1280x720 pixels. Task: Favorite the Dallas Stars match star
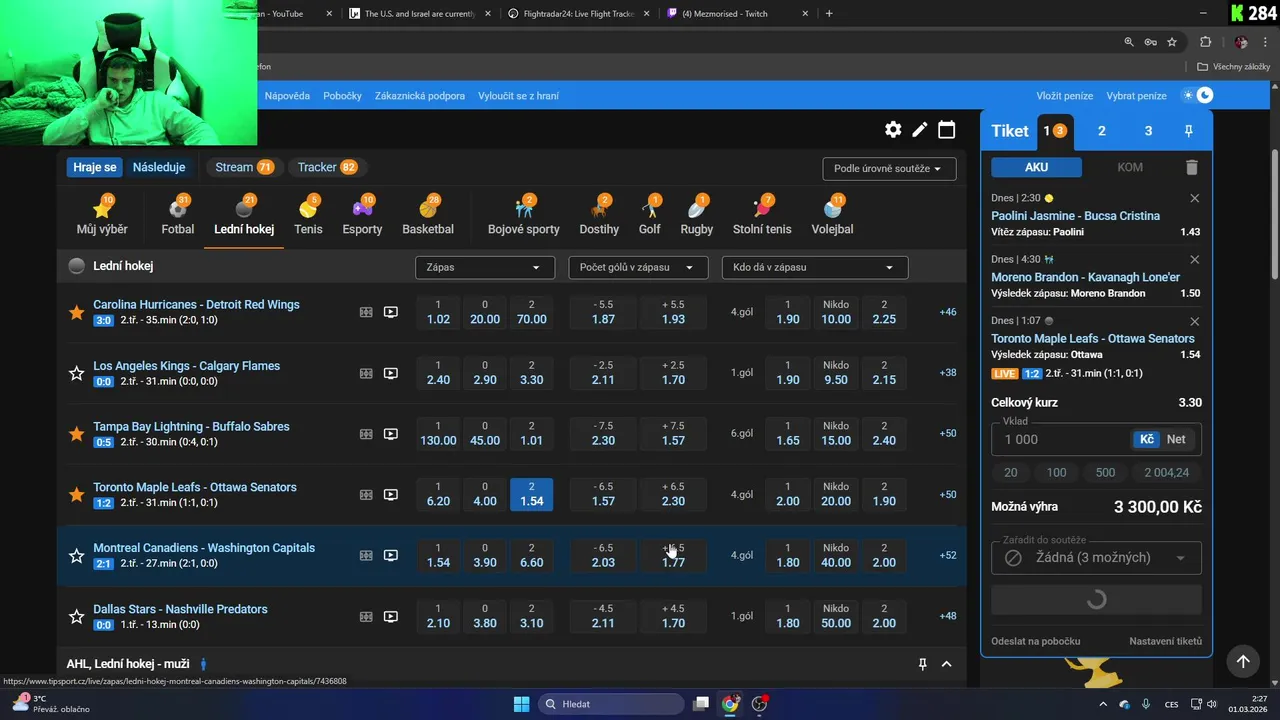(x=76, y=616)
